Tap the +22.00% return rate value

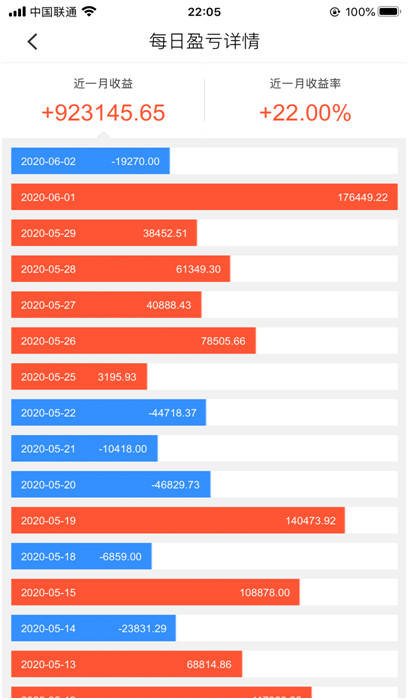coord(305,113)
